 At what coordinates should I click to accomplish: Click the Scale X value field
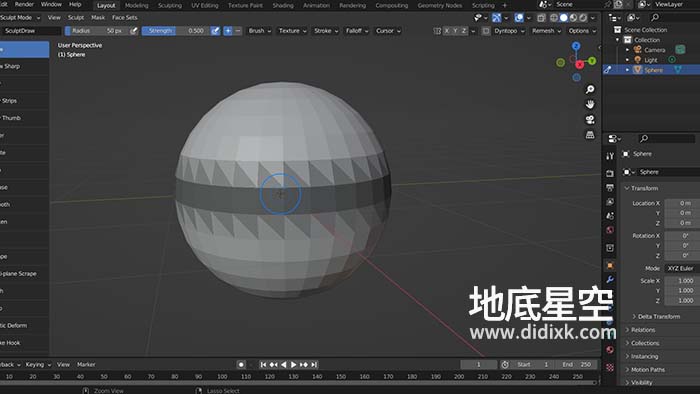tap(682, 281)
